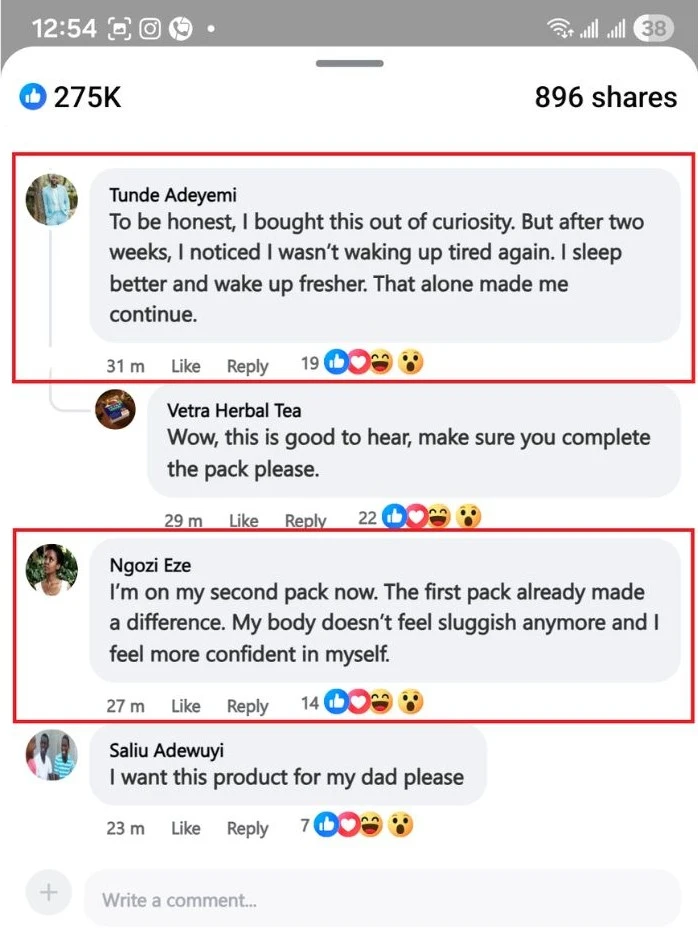Like Vetra Herbal Tea's reply
The width and height of the screenshot is (698, 942).
[243, 520]
